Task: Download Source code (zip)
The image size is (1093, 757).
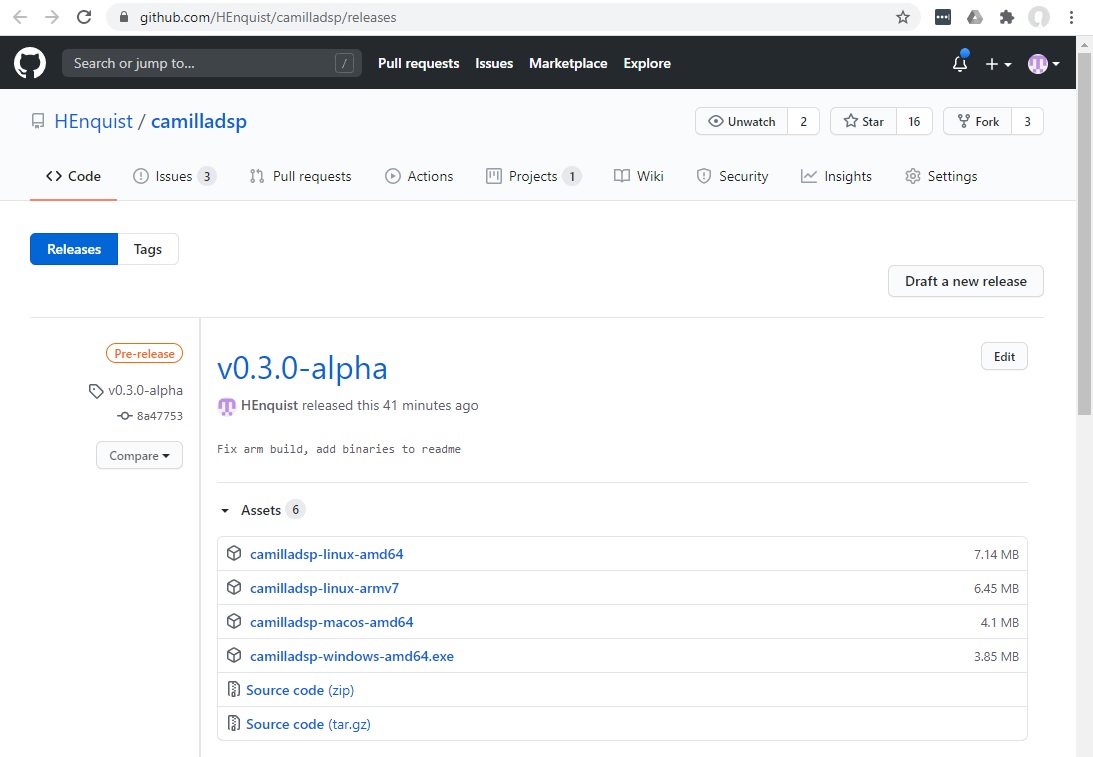Action: click(300, 690)
